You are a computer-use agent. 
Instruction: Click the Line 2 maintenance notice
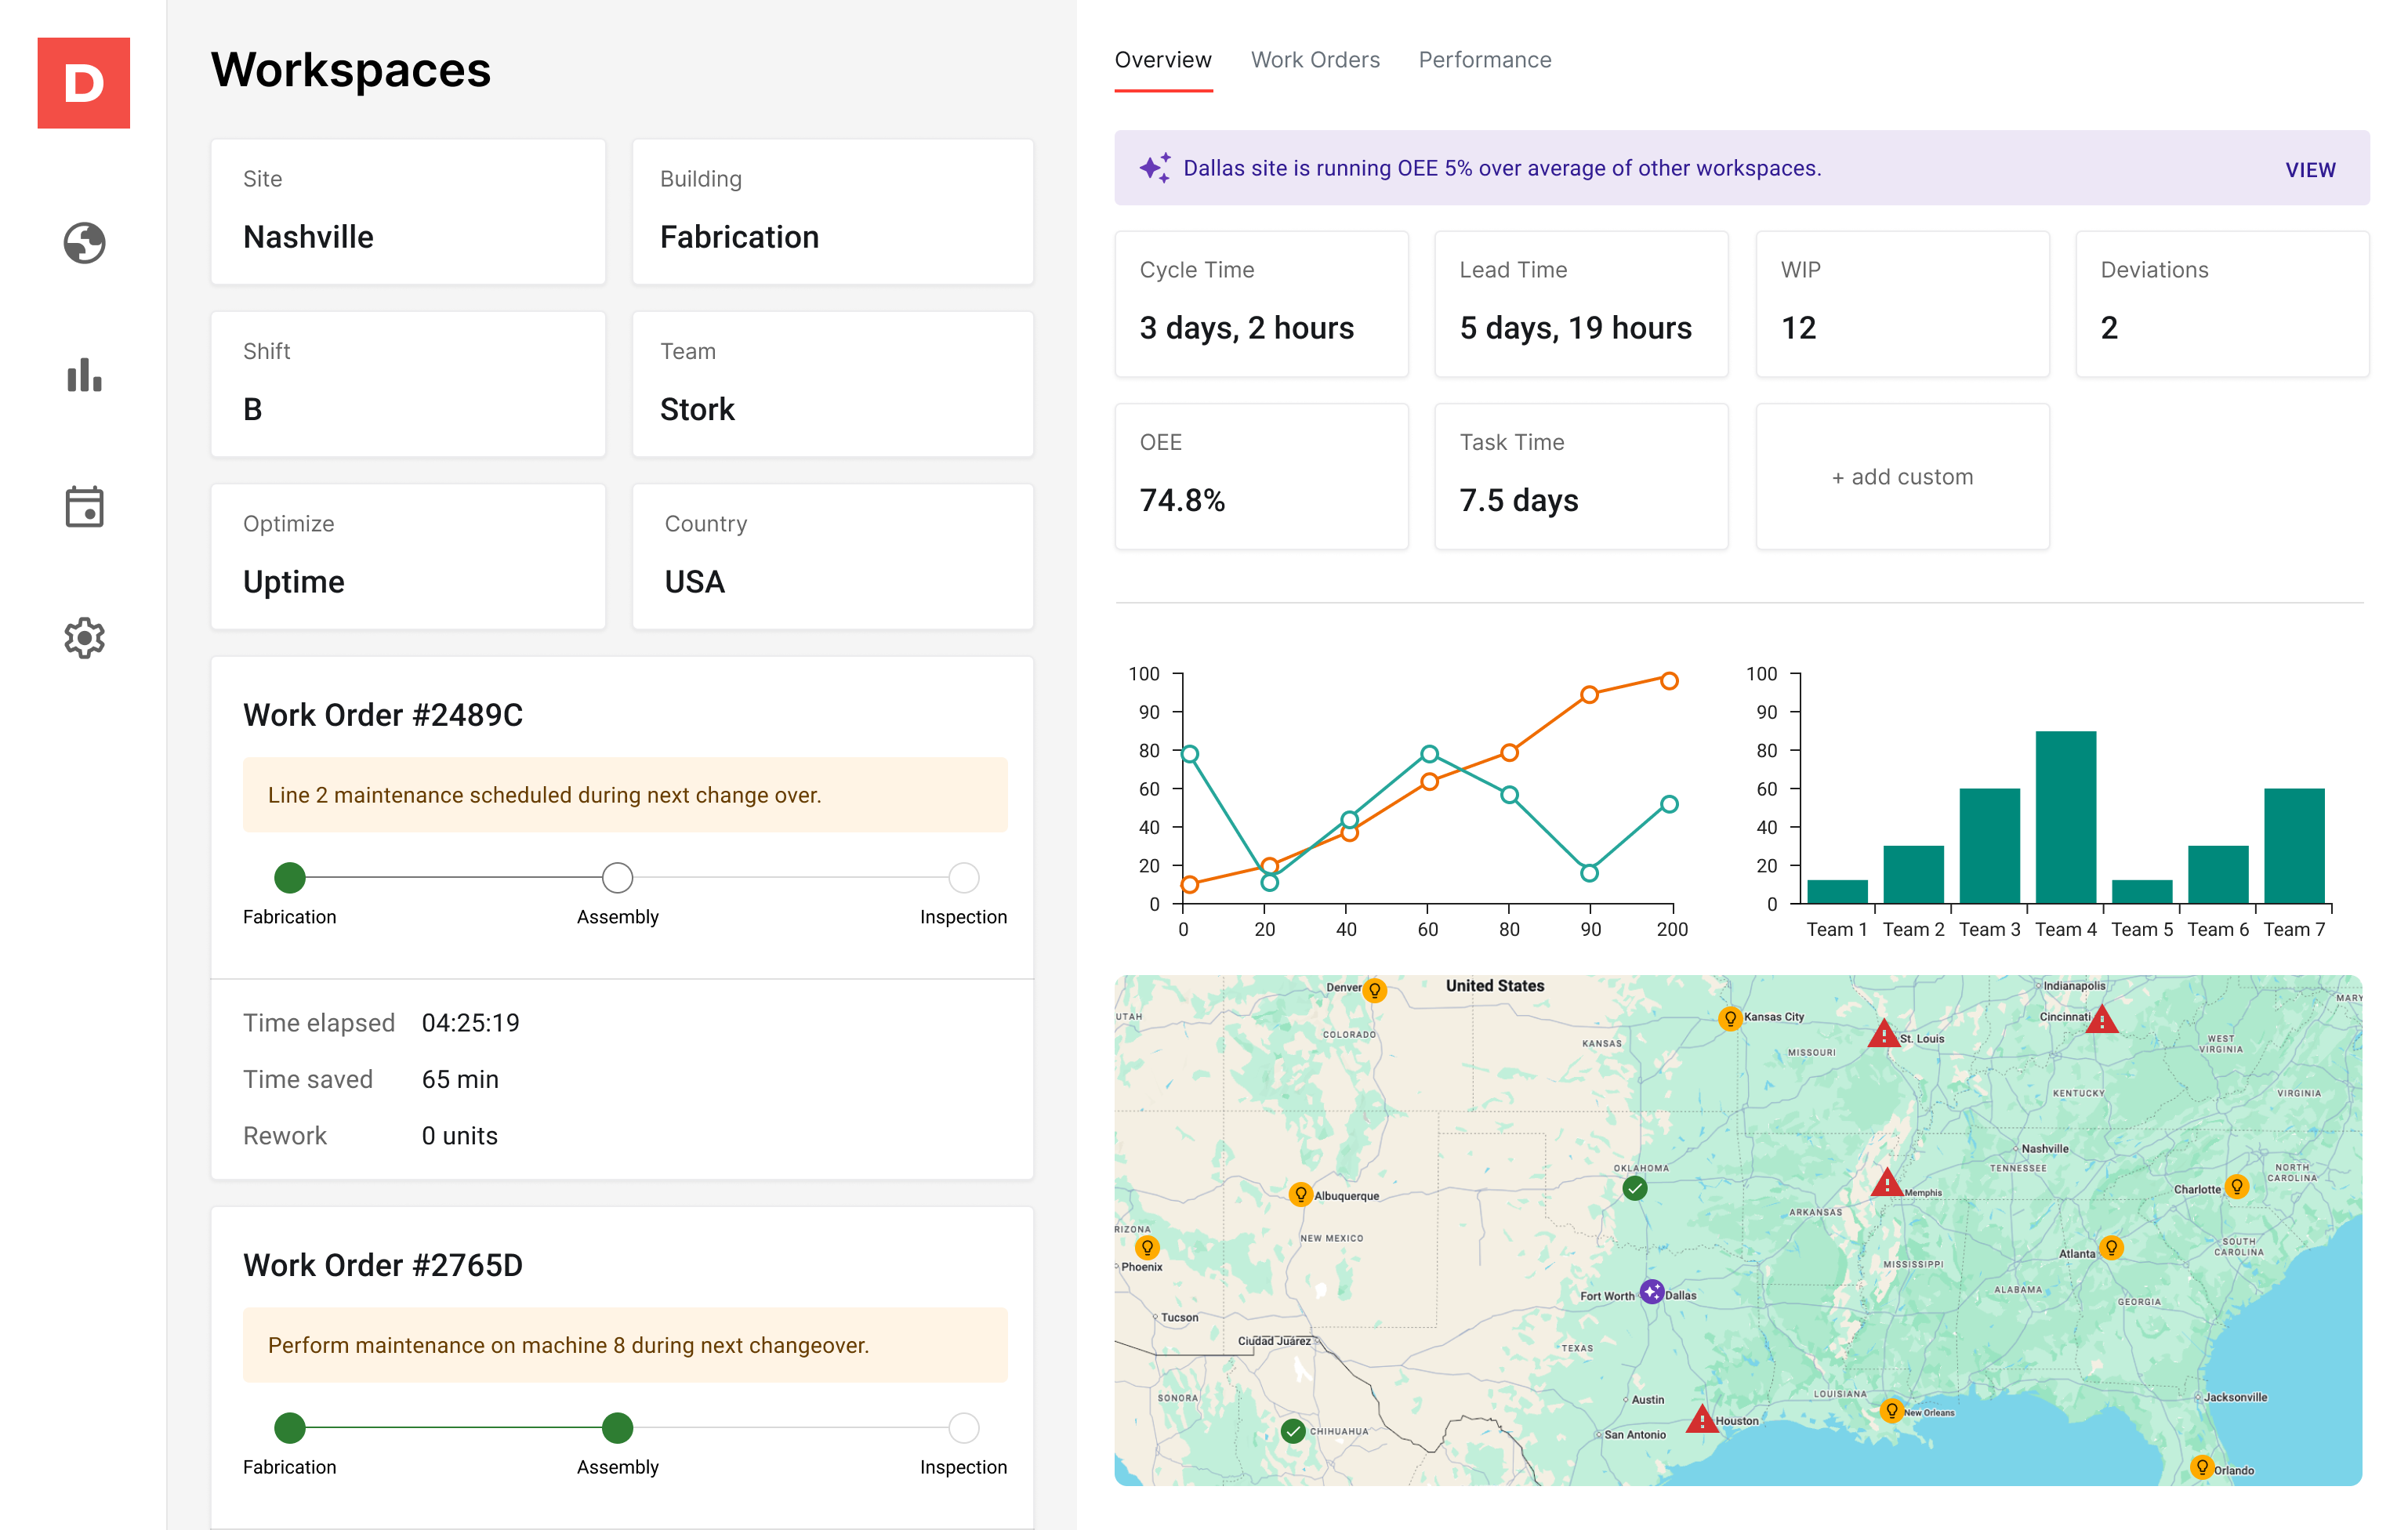(625, 794)
